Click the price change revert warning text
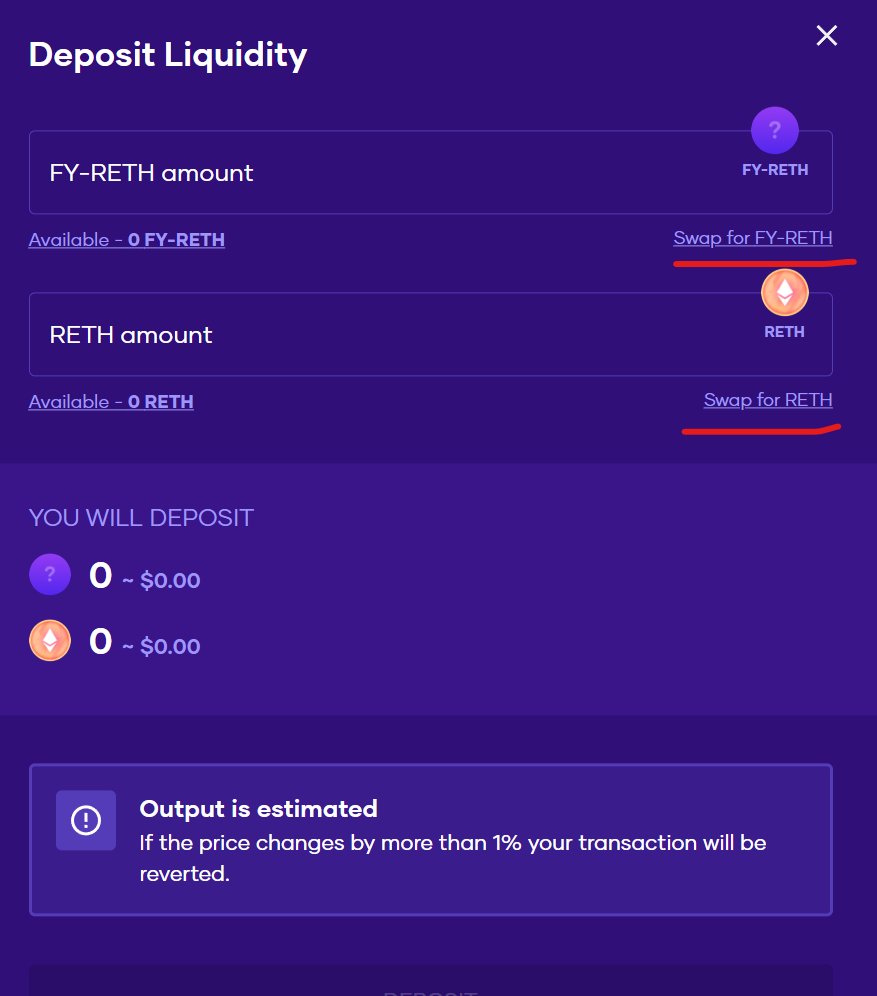Image resolution: width=877 pixels, height=996 pixels. pyautogui.click(x=453, y=858)
